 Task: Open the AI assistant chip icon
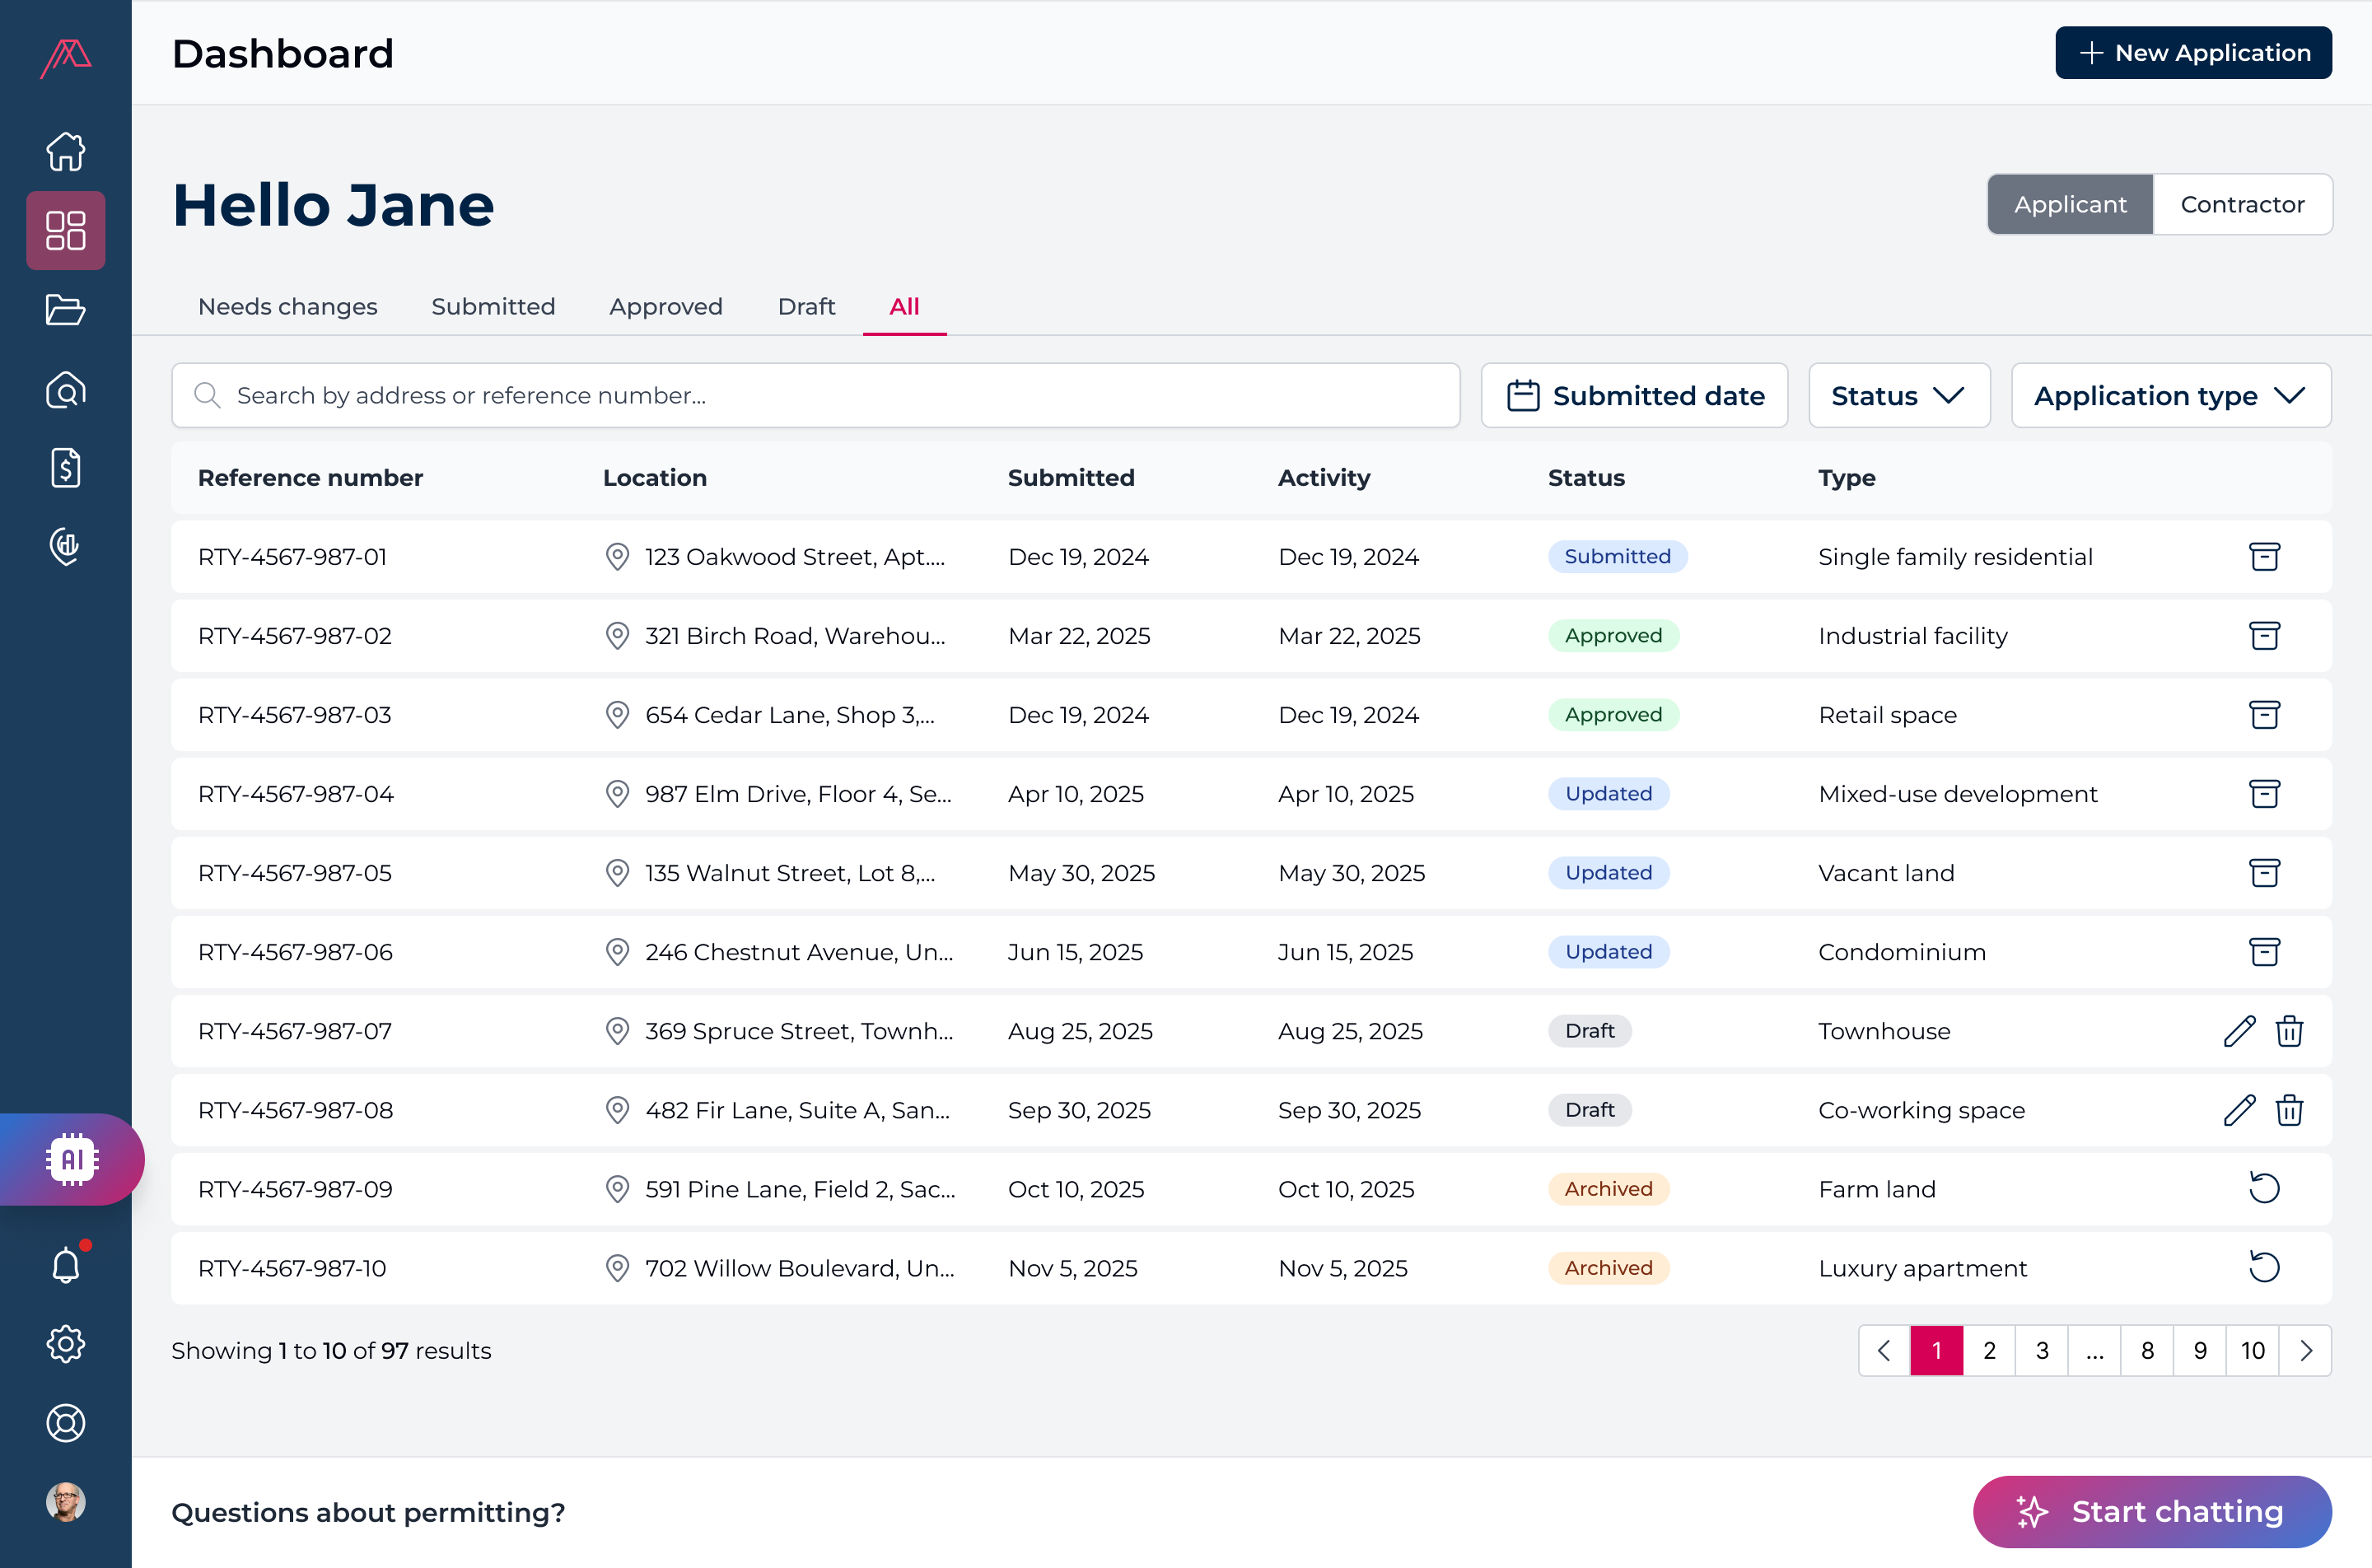tap(71, 1159)
